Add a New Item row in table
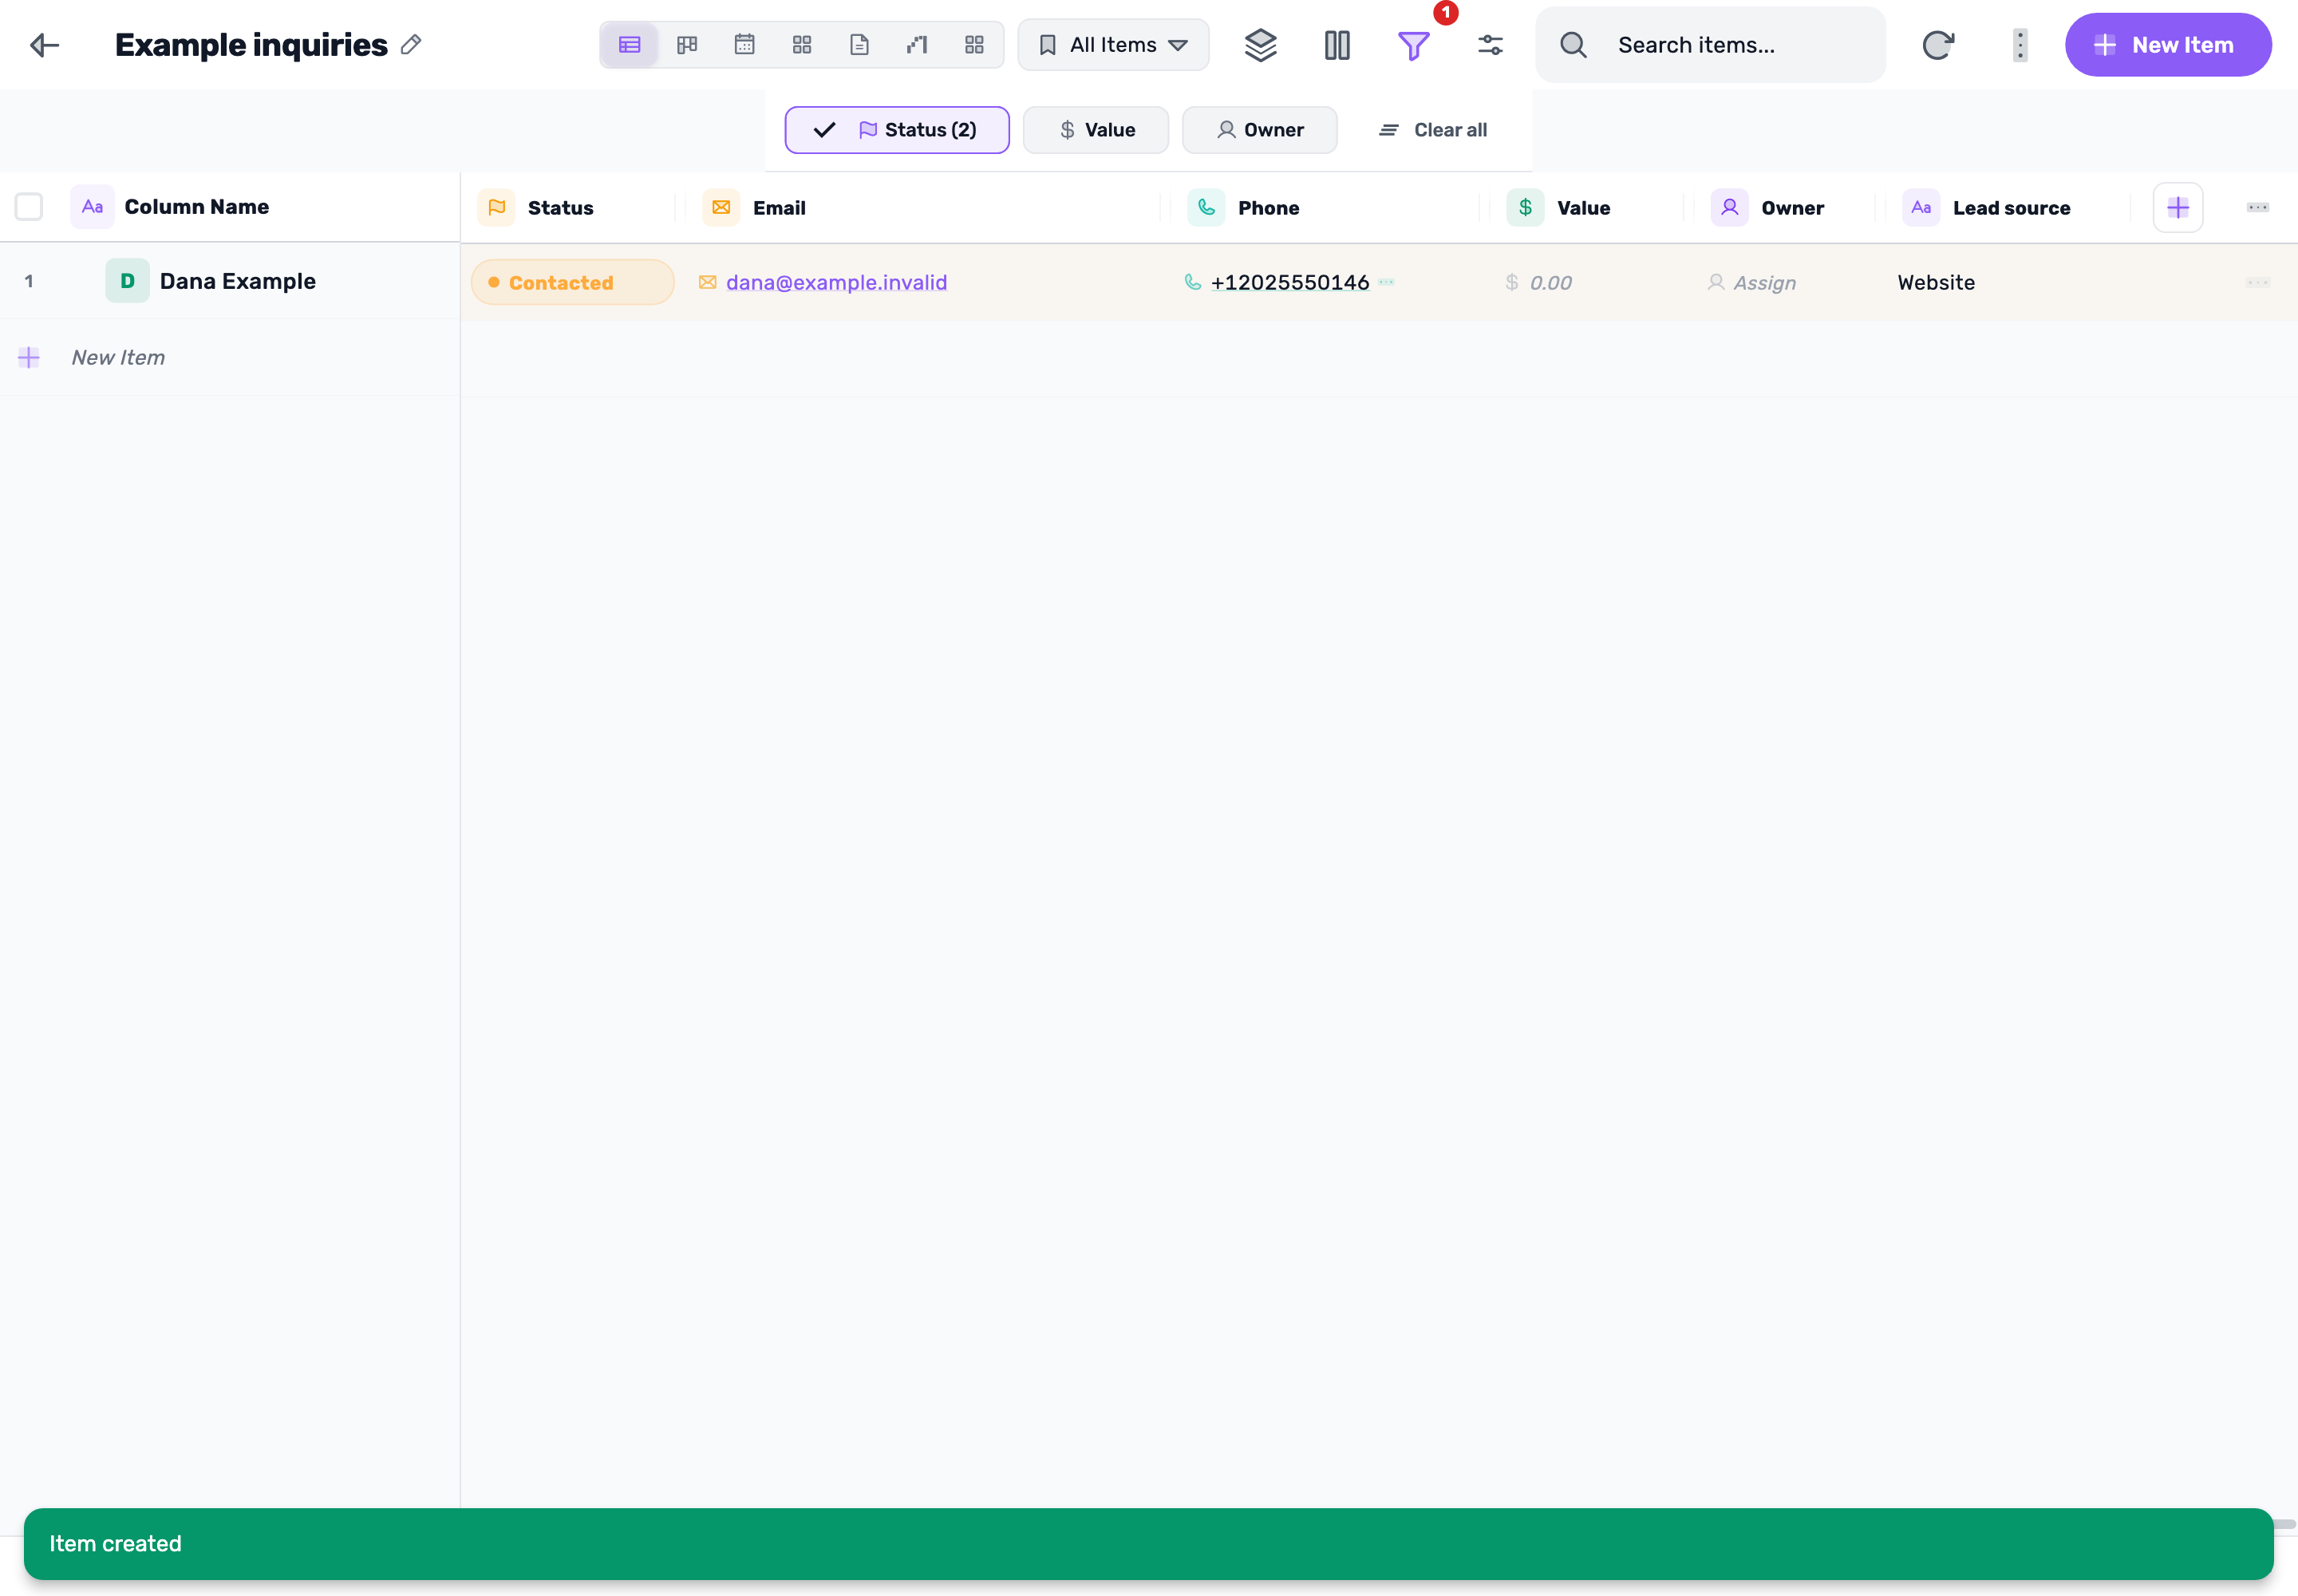Screen dimensions: 2298x1596 (118, 358)
